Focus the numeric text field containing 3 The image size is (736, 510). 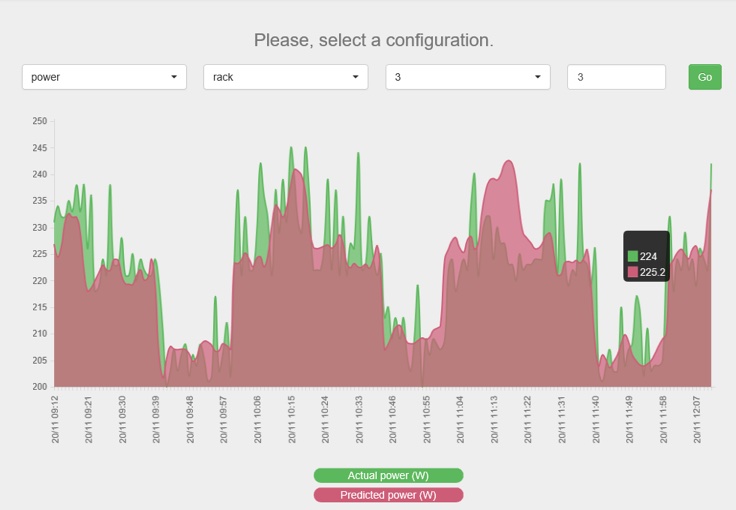tap(616, 77)
